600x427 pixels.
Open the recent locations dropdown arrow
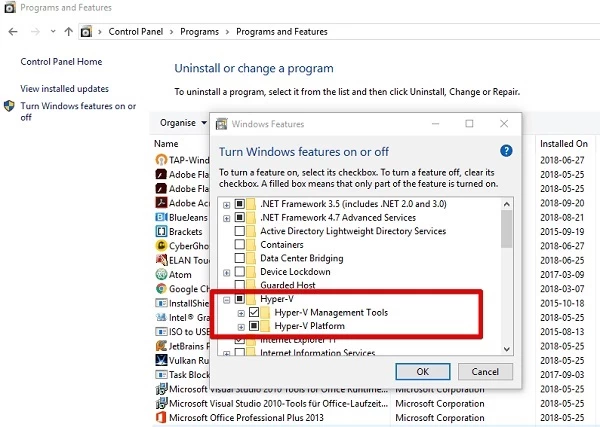pyautogui.click(x=53, y=31)
